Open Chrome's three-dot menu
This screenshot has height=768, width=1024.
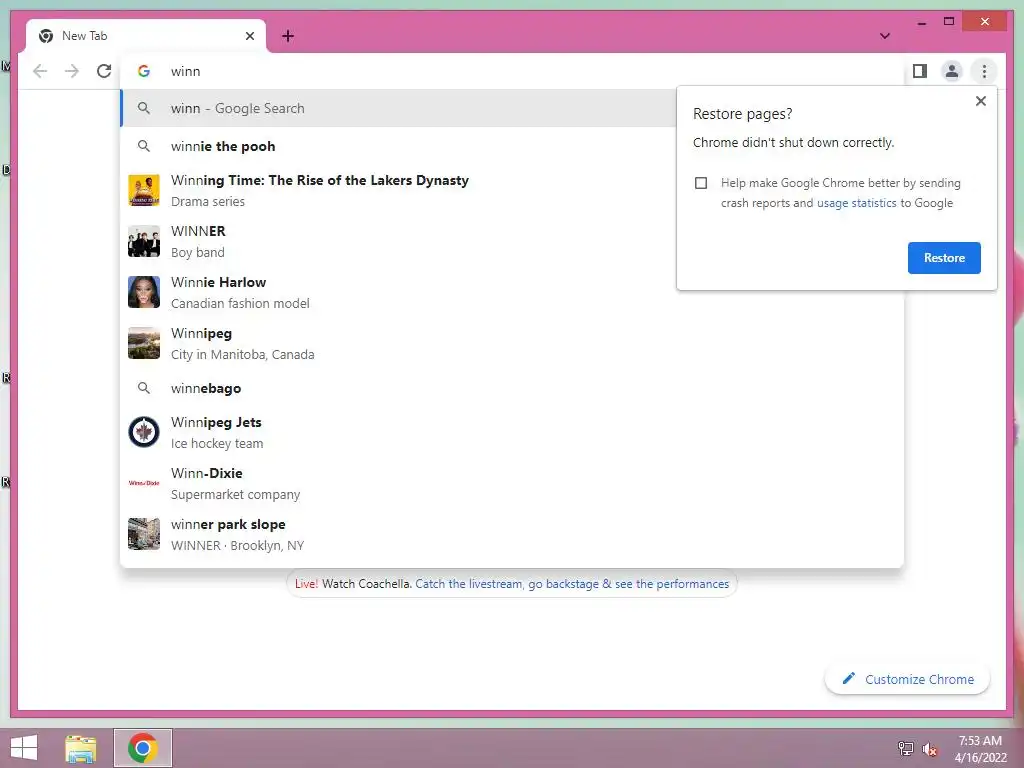pyautogui.click(x=984, y=71)
